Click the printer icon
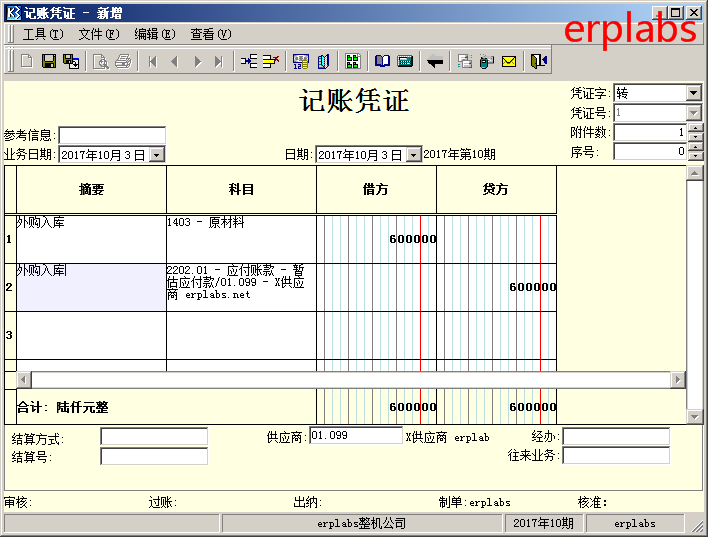708x537 pixels. tap(123, 61)
